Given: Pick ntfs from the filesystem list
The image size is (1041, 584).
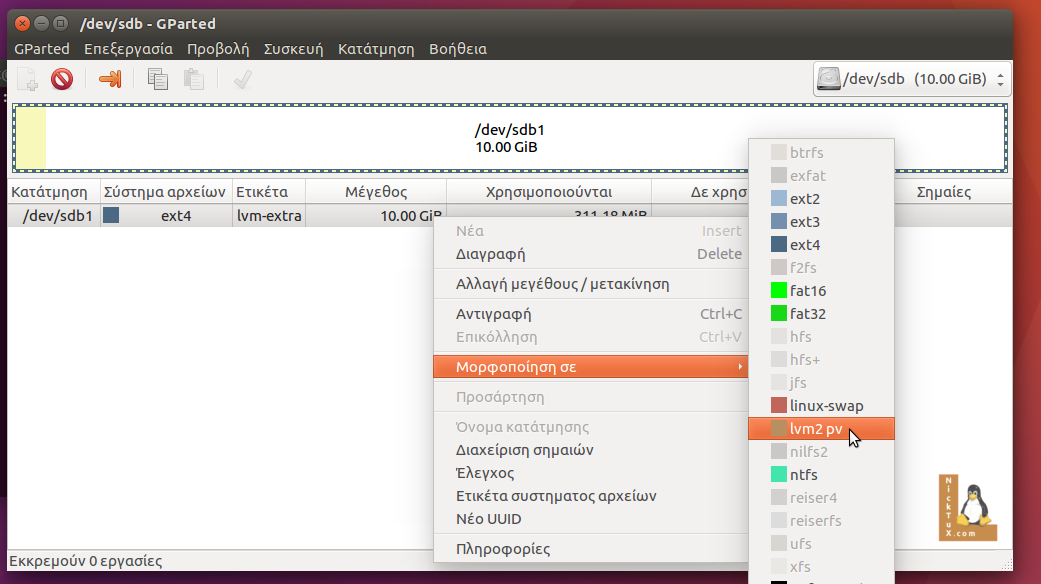Looking at the screenshot, I should click(803, 475).
